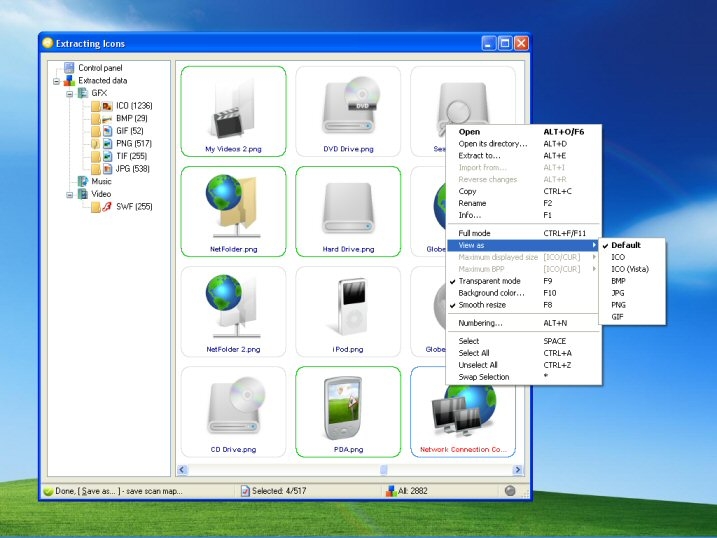Click the Control panel icon in tree
This screenshot has height=538, width=717.
point(69,68)
